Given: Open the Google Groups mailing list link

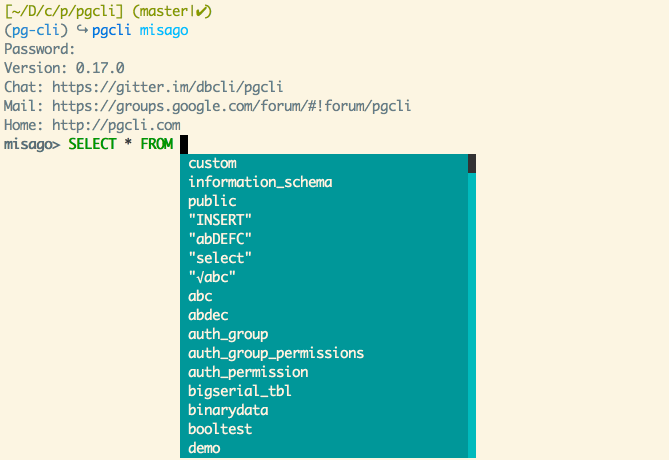Looking at the screenshot, I should pyautogui.click(x=229, y=106).
